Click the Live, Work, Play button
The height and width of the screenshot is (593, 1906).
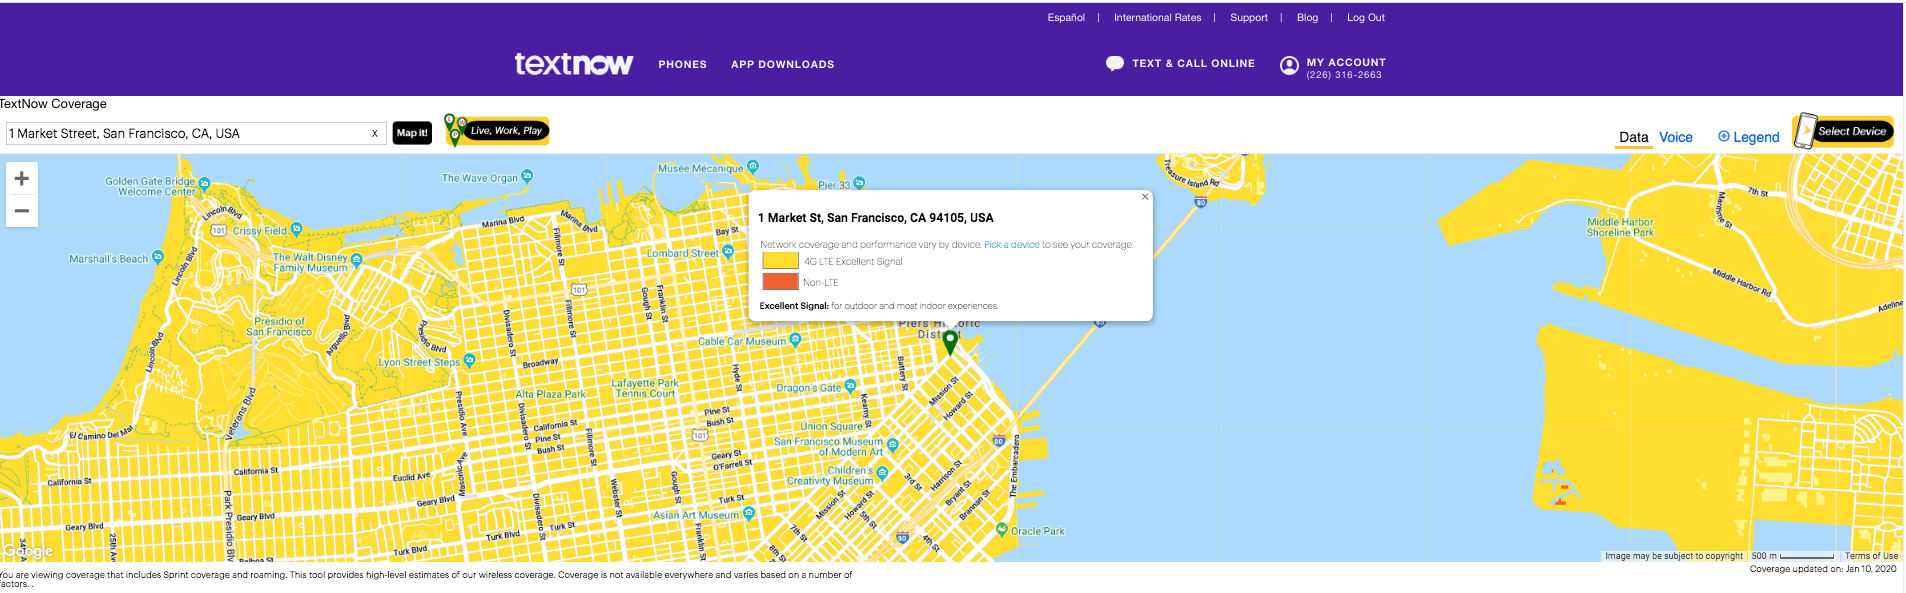(498, 131)
